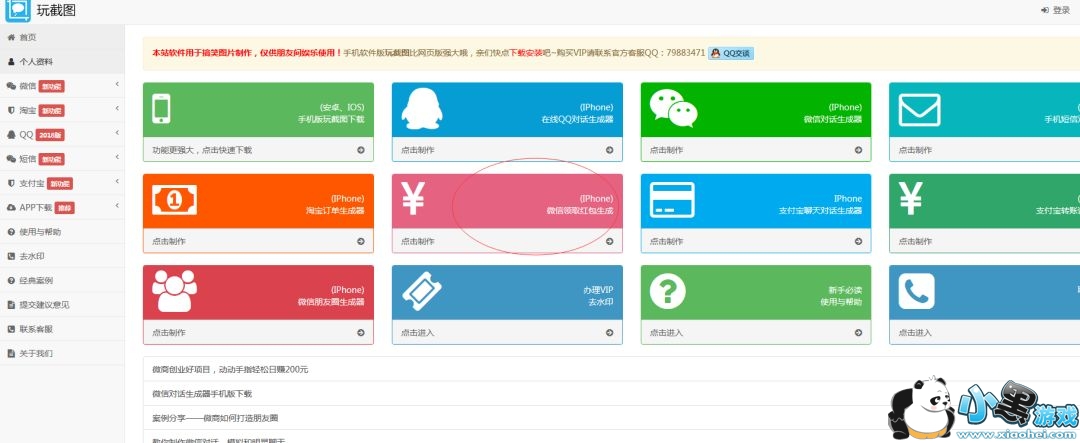Click the yen icon on the 支付宝转账 card

[x=911, y=200]
